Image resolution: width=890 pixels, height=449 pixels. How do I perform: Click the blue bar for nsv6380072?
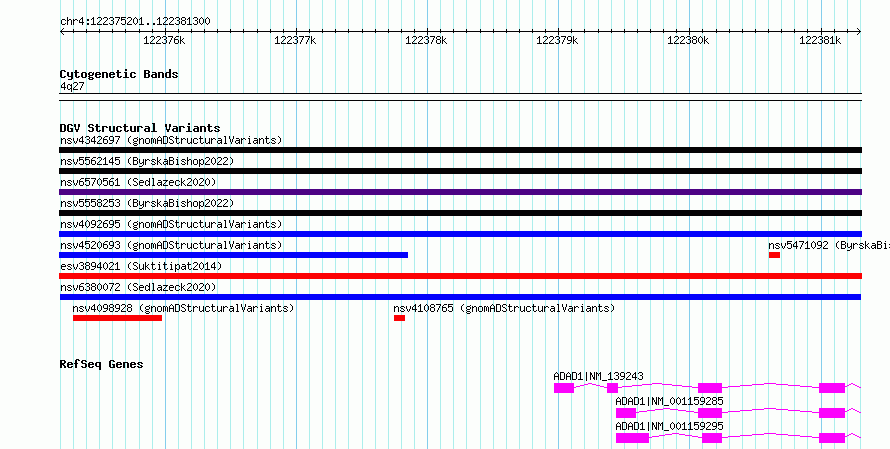pyautogui.click(x=460, y=297)
